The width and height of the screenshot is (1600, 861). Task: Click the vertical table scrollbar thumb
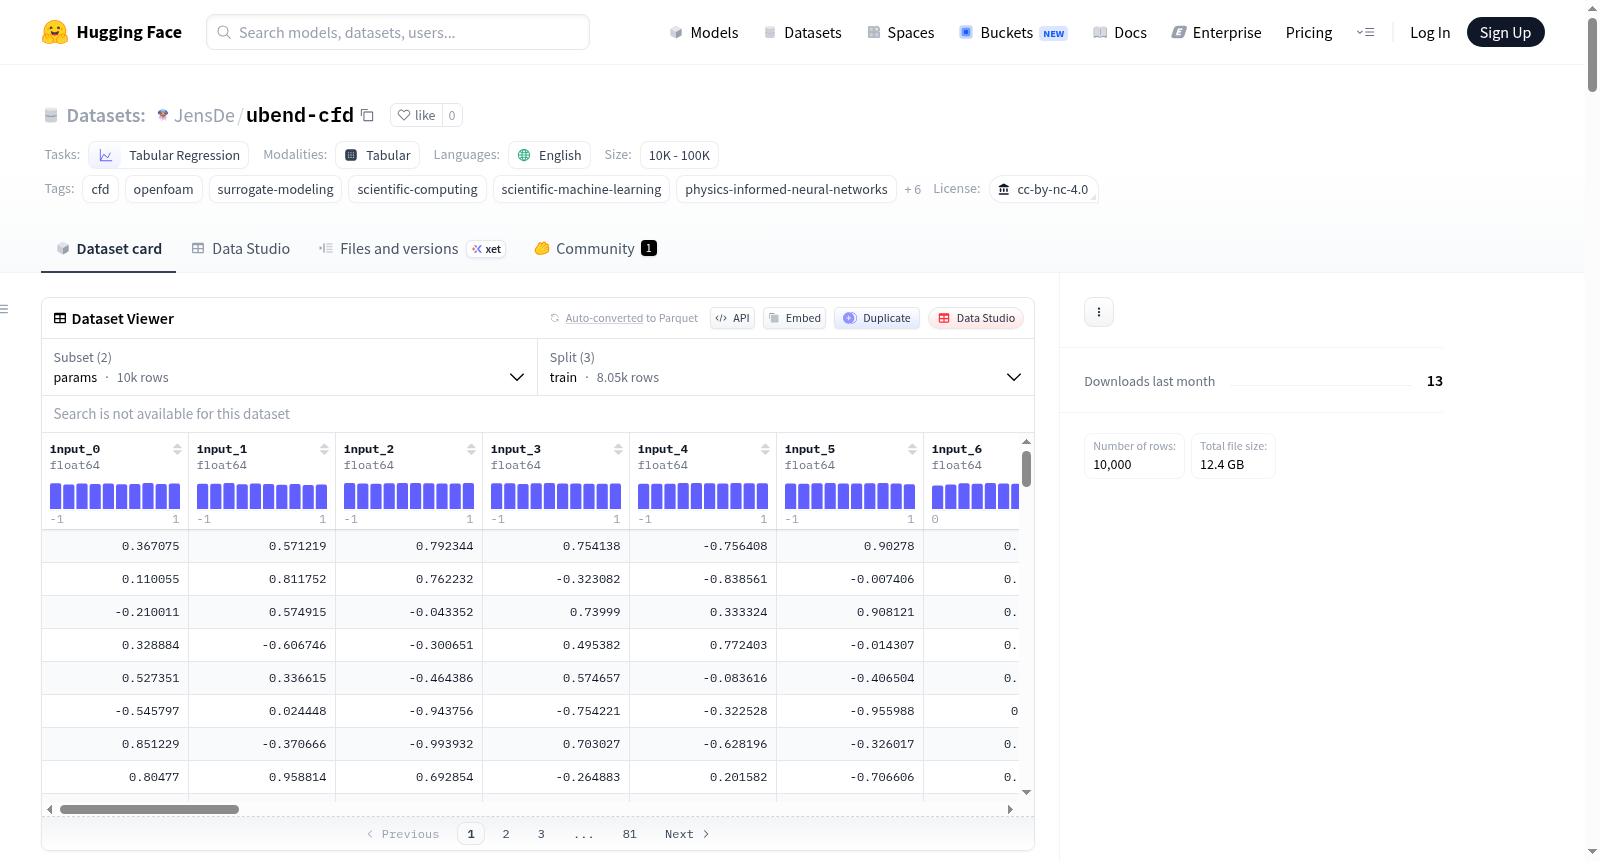pyautogui.click(x=1026, y=468)
